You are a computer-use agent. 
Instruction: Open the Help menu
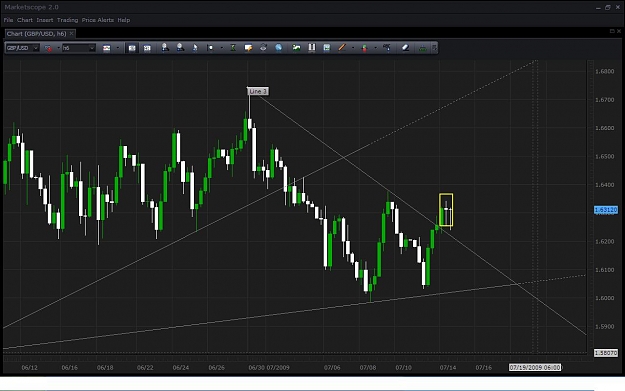[x=124, y=20]
